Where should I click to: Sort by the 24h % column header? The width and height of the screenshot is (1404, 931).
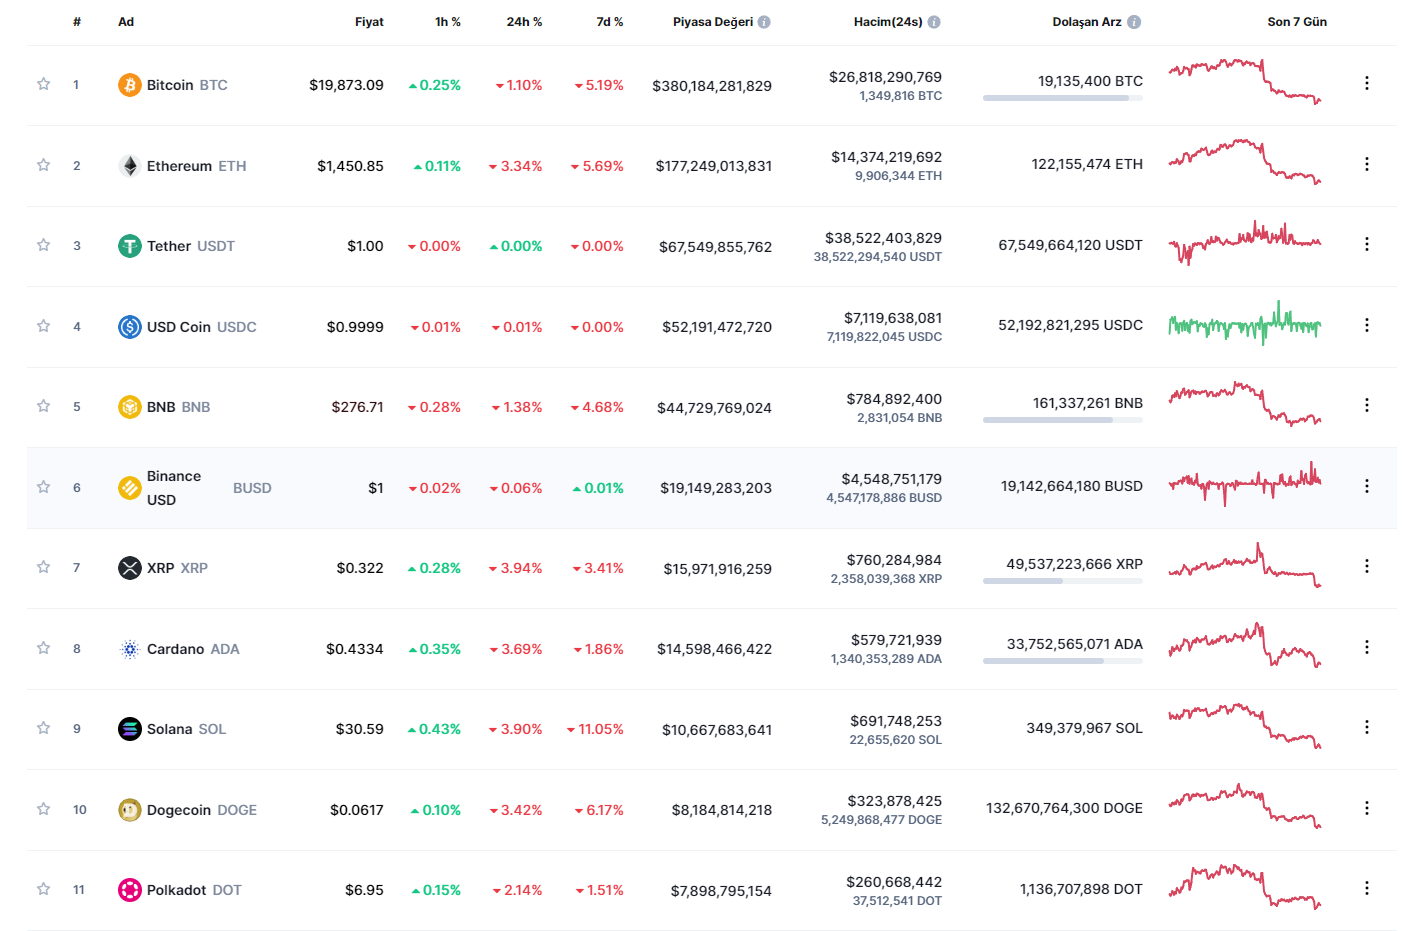tap(524, 22)
